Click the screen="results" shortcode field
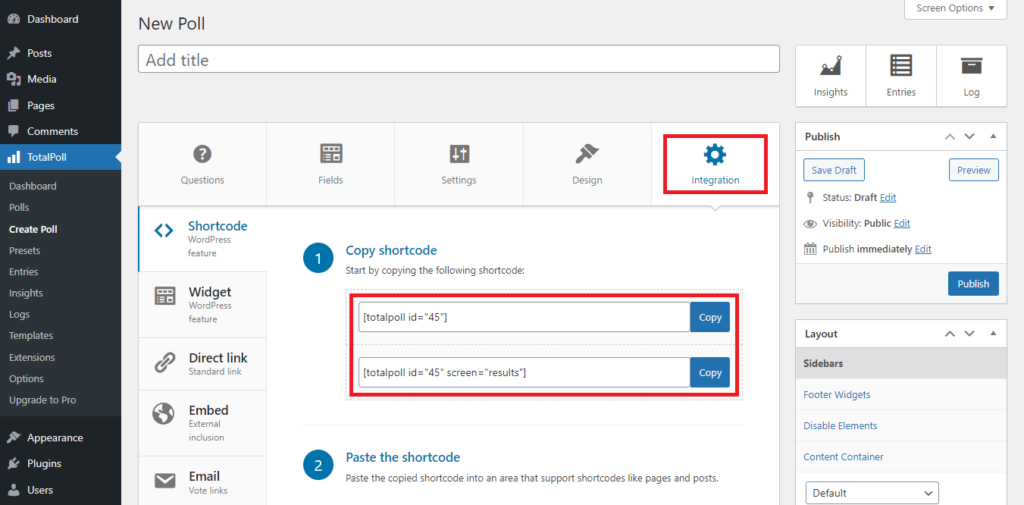Viewport: 1024px width, 505px height. (x=524, y=372)
